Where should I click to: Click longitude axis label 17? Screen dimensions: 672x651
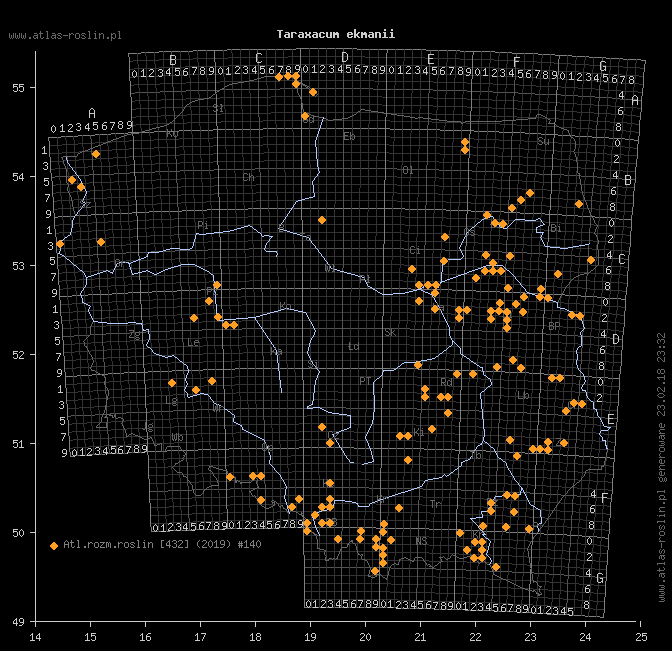200,637
